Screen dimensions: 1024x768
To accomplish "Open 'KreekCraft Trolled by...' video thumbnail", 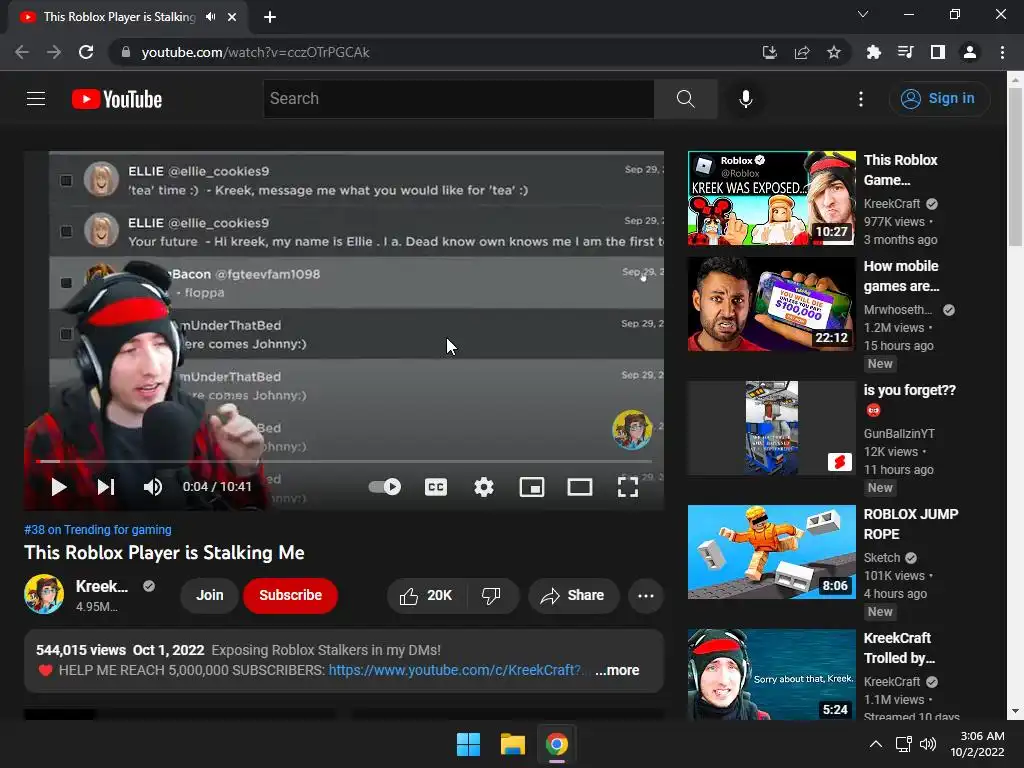I will pyautogui.click(x=771, y=675).
